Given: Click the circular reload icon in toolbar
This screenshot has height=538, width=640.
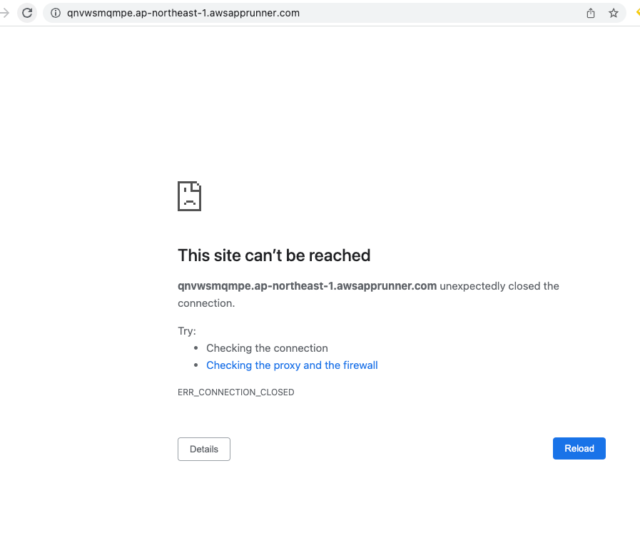Looking at the screenshot, I should pyautogui.click(x=27, y=13).
